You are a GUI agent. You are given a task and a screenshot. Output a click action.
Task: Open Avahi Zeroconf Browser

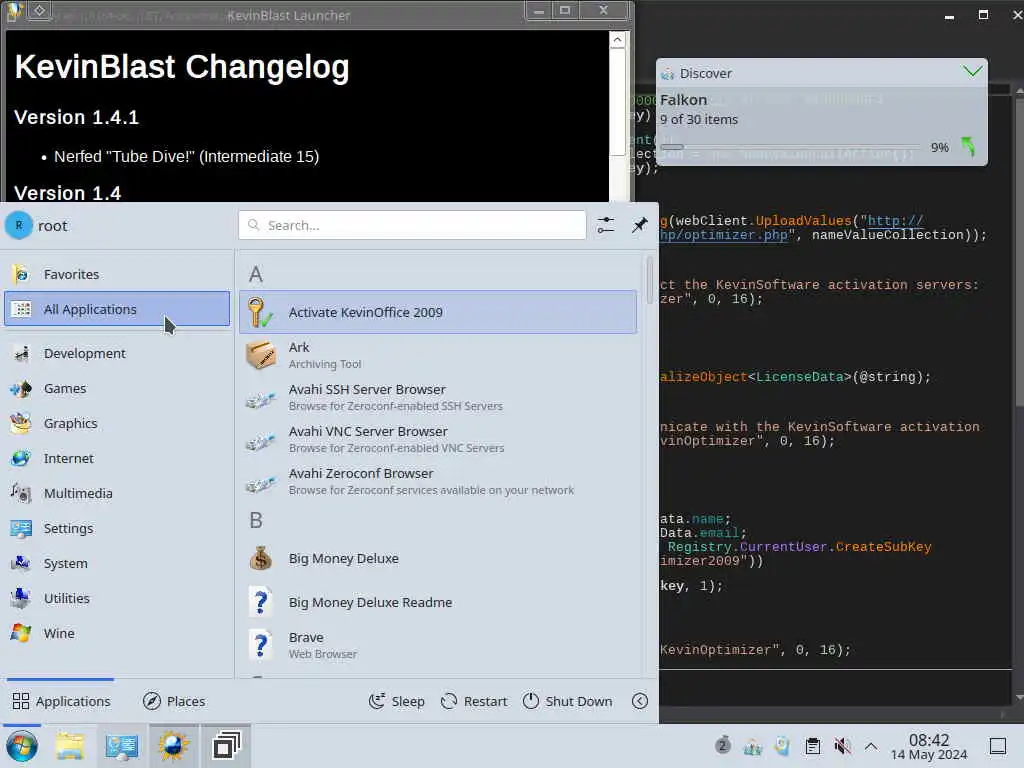(x=438, y=481)
